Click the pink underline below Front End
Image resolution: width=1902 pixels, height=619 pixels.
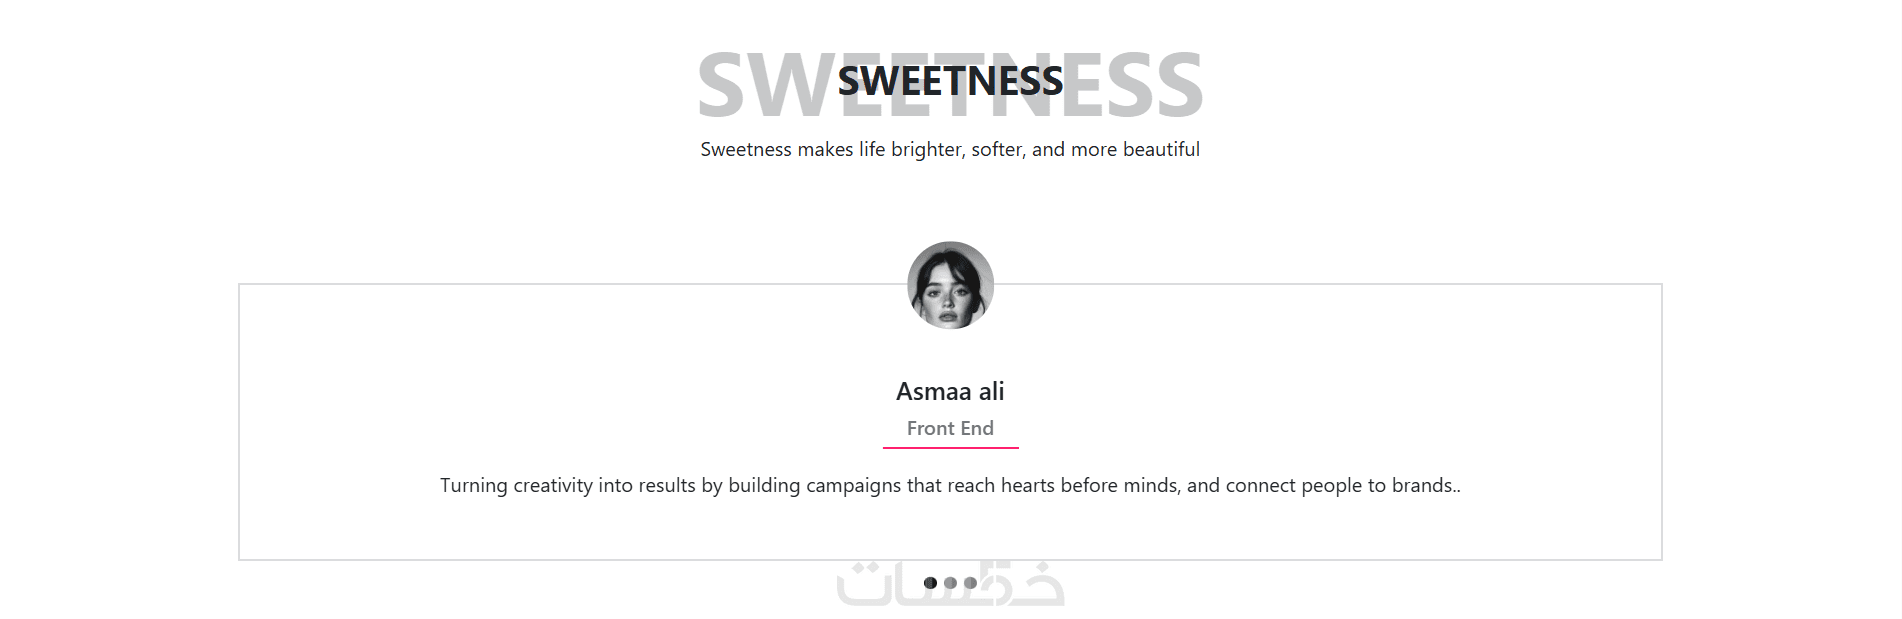tap(950, 448)
